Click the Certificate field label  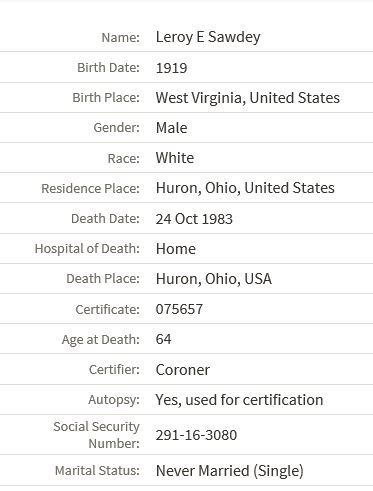[107, 310]
